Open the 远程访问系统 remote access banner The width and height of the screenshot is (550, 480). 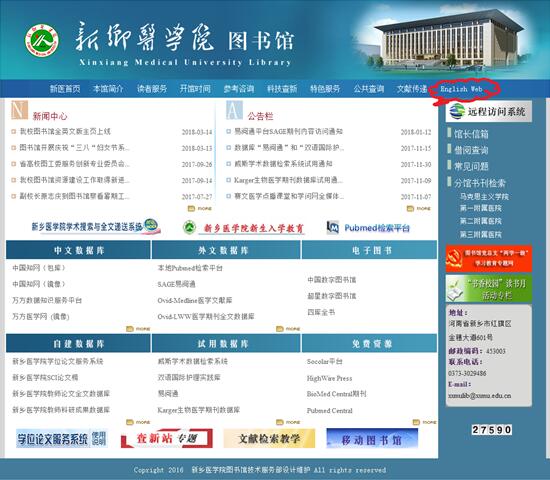[x=489, y=112]
